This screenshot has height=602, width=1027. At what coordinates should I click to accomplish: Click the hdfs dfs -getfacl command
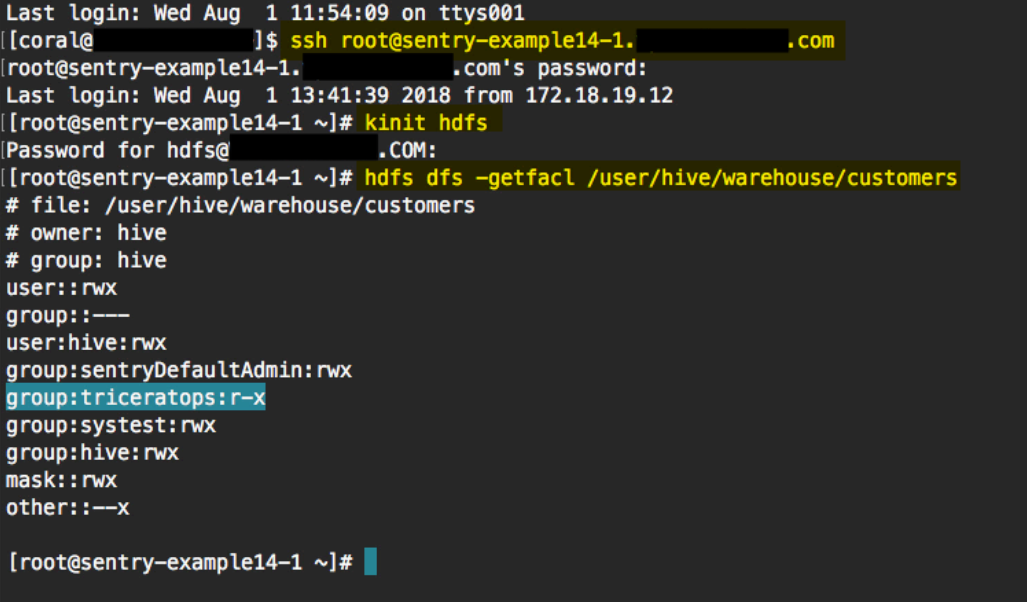coord(660,178)
